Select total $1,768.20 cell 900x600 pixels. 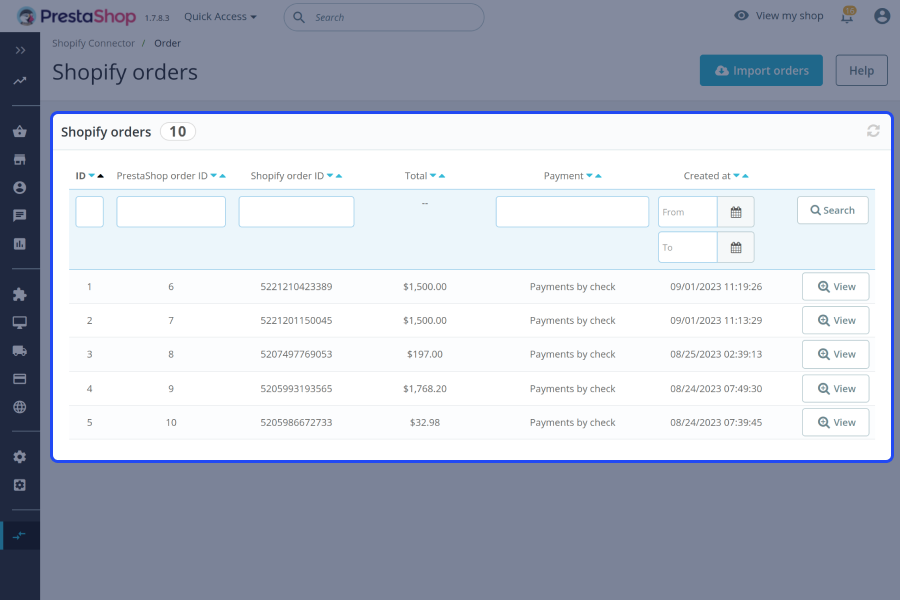pos(425,389)
